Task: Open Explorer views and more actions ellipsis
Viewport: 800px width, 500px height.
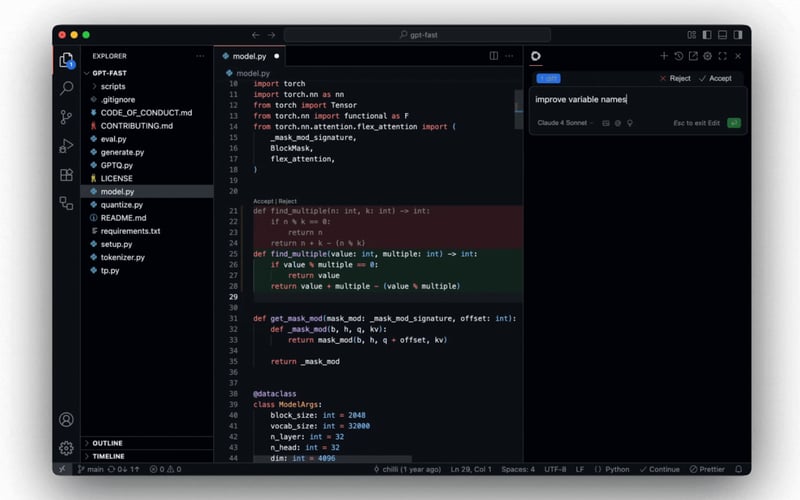Action: [x=200, y=56]
